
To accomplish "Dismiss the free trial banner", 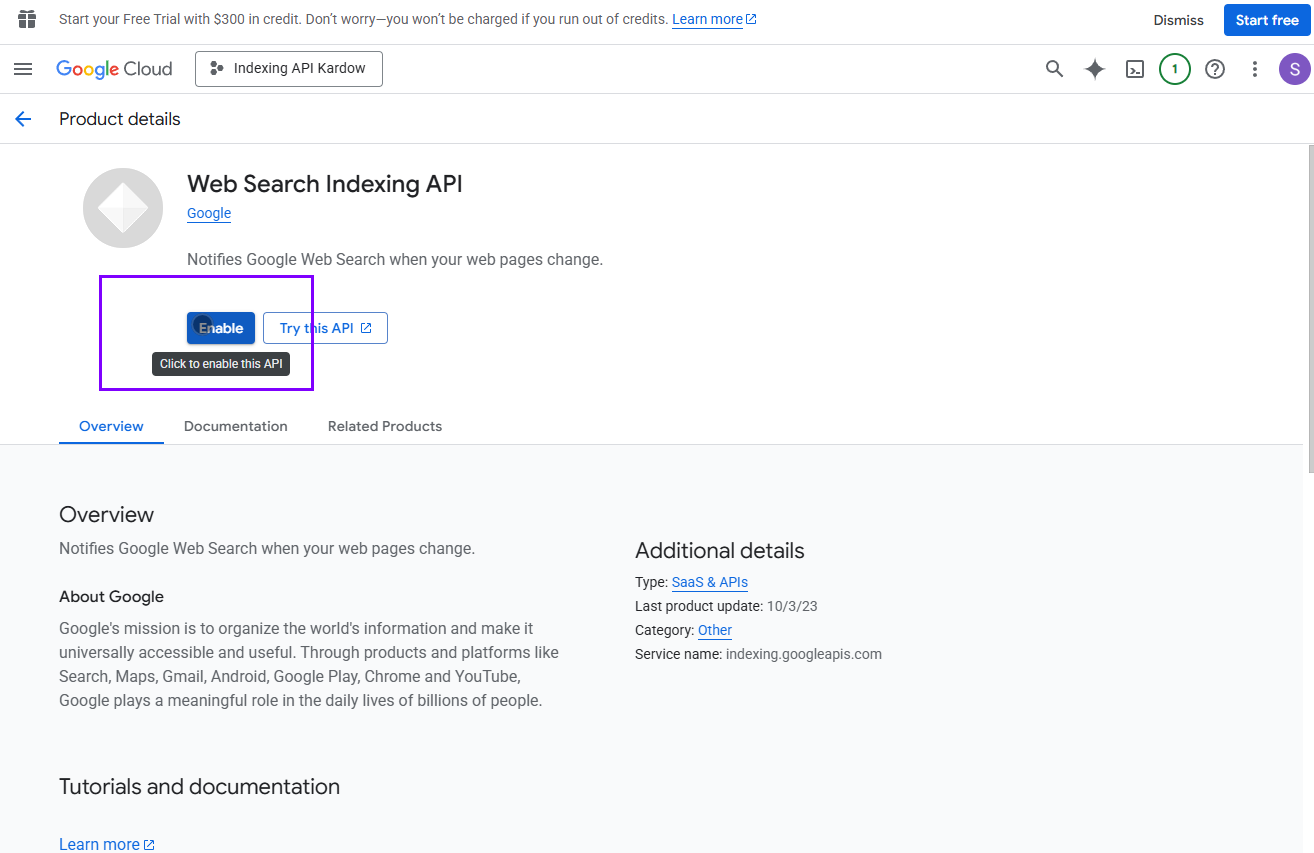I will [x=1178, y=20].
